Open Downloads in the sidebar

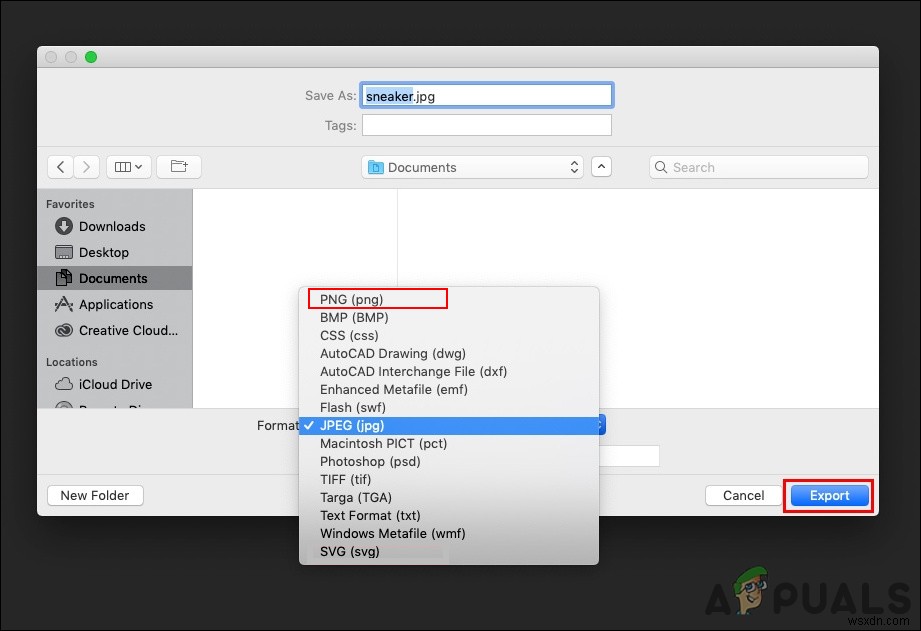click(115, 226)
